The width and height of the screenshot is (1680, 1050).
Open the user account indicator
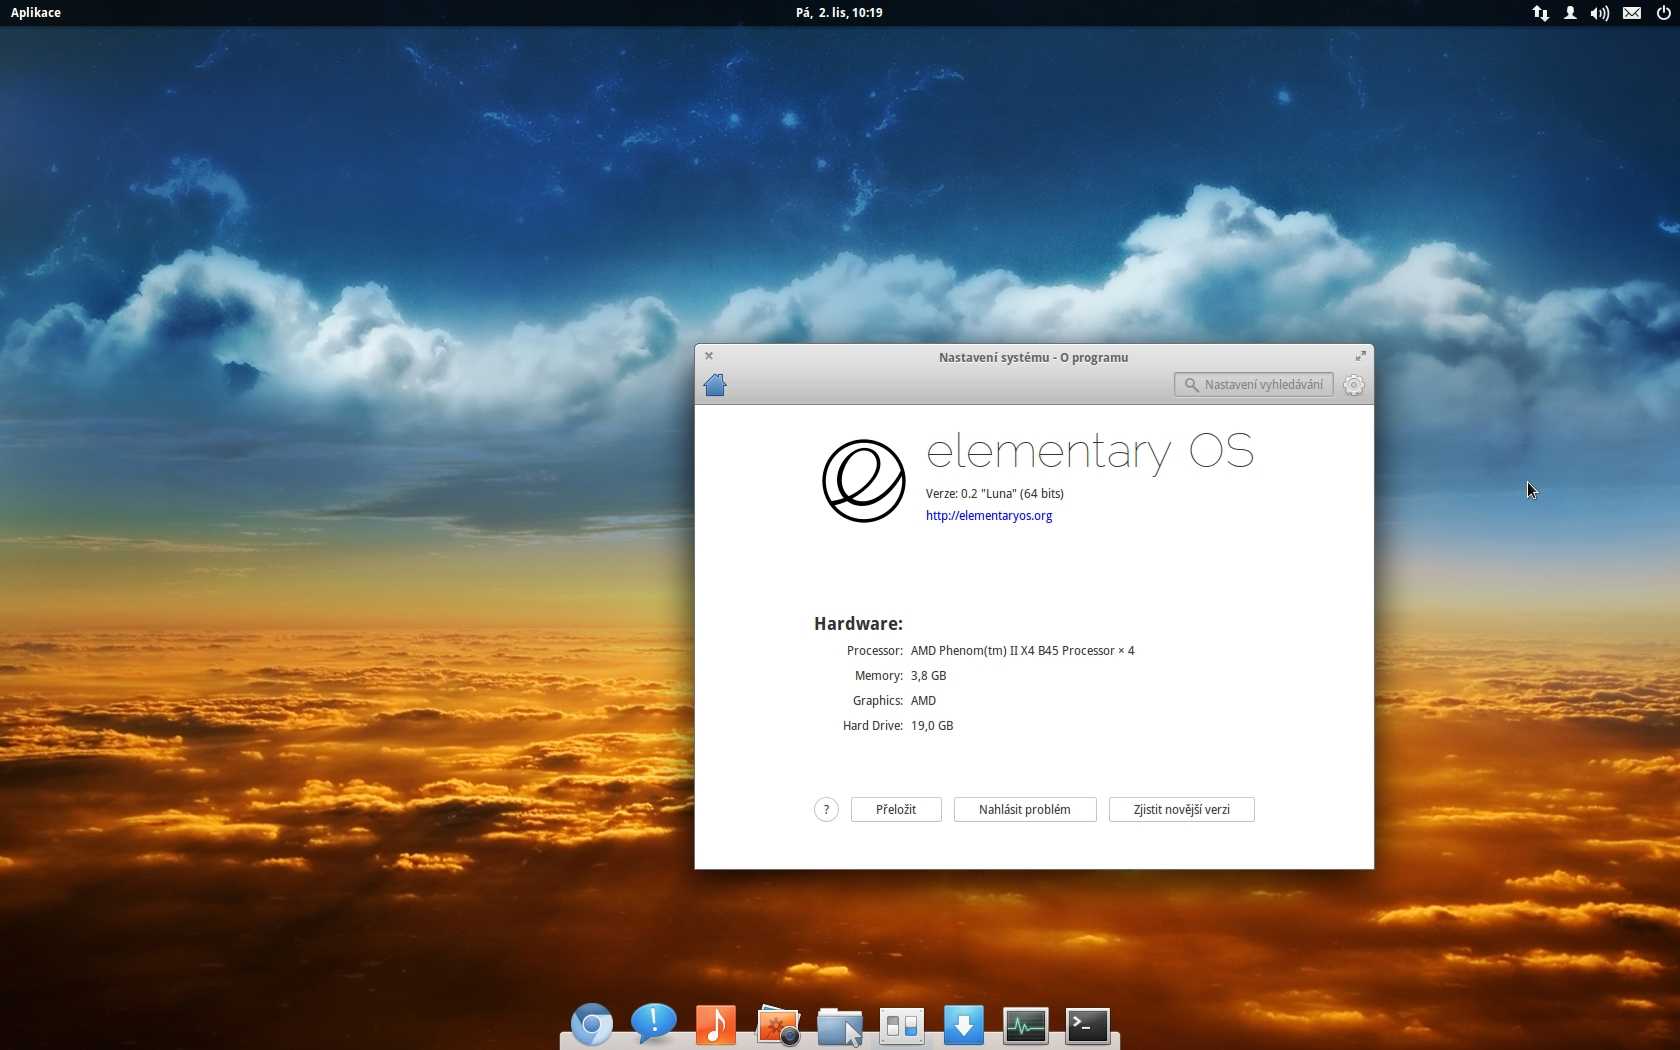pos(1570,13)
